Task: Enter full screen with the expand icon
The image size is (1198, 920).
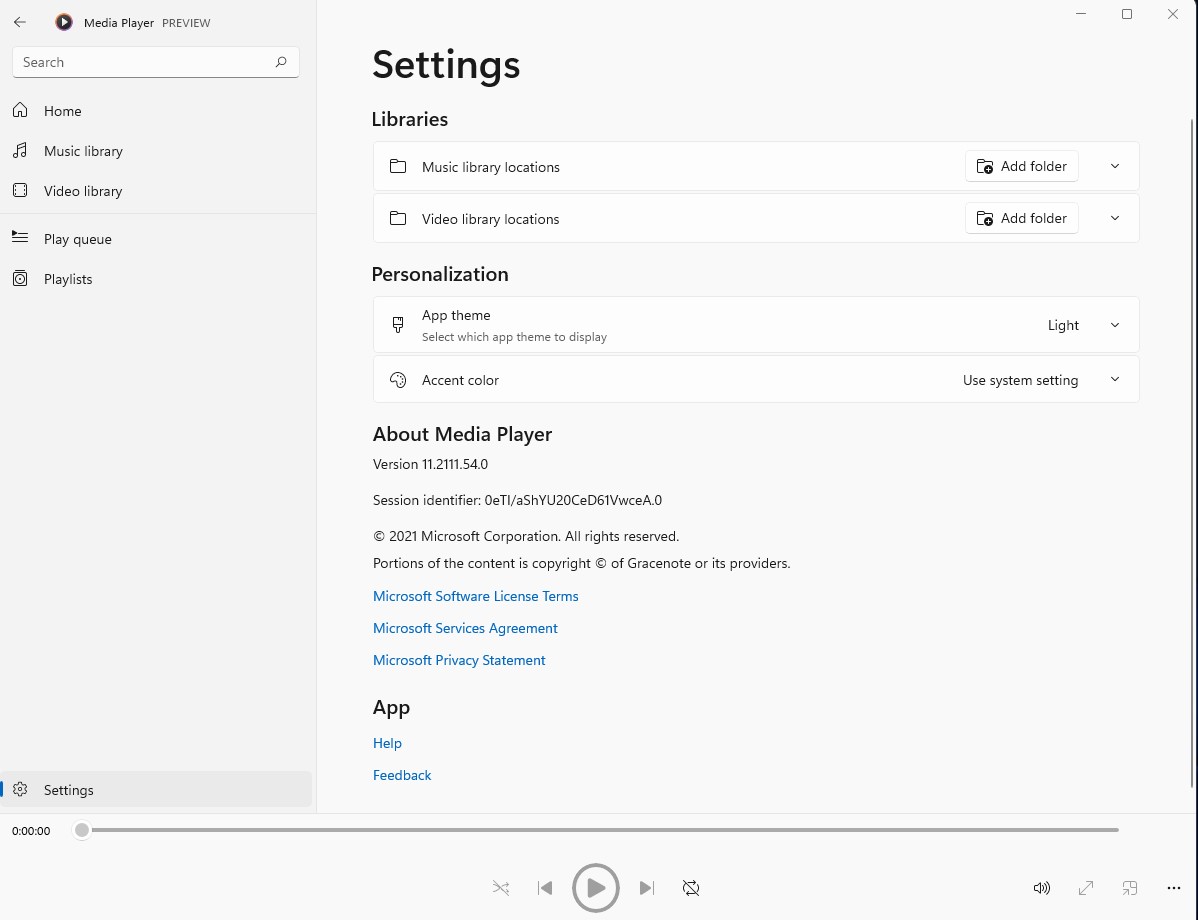Action: (1086, 888)
